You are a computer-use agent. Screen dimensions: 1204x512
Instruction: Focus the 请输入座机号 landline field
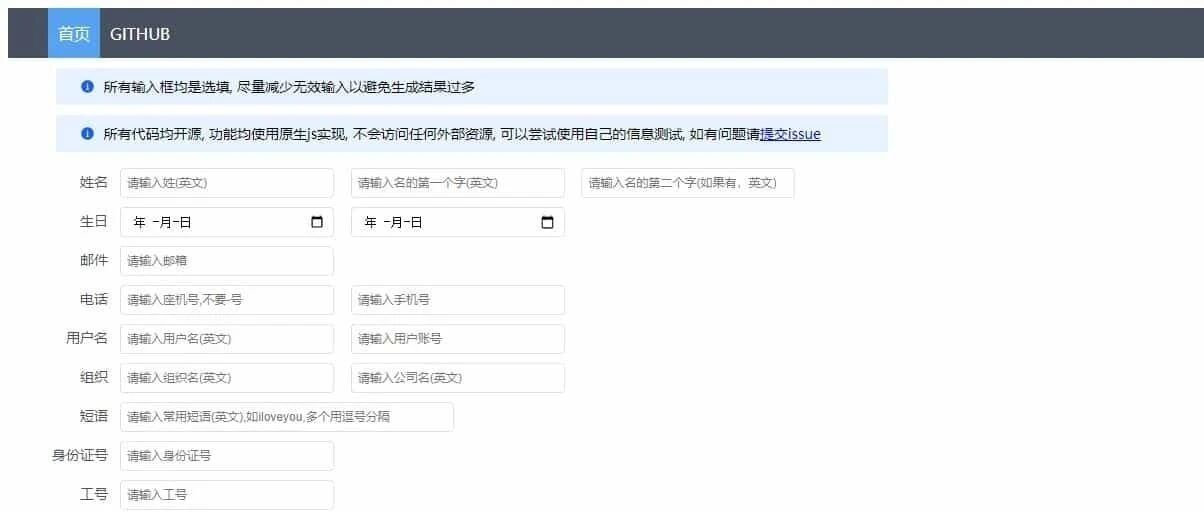click(x=227, y=300)
